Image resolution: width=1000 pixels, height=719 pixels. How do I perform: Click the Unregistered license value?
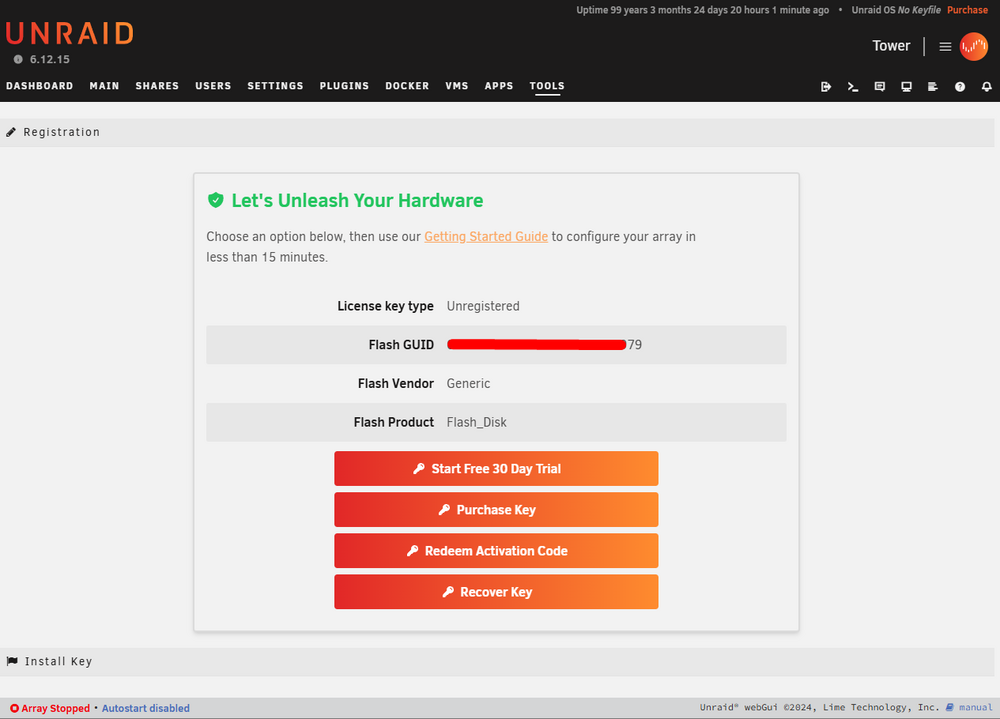(x=483, y=306)
